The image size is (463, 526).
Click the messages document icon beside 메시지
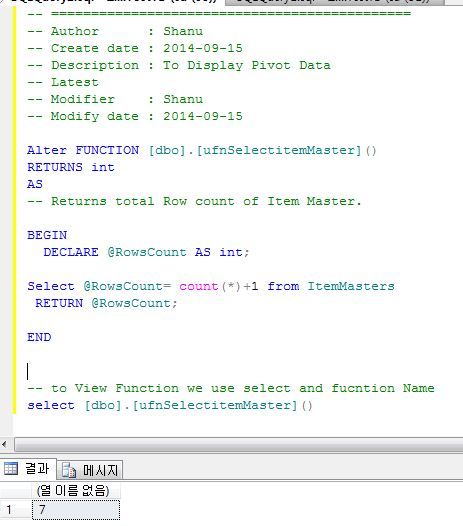69,470
